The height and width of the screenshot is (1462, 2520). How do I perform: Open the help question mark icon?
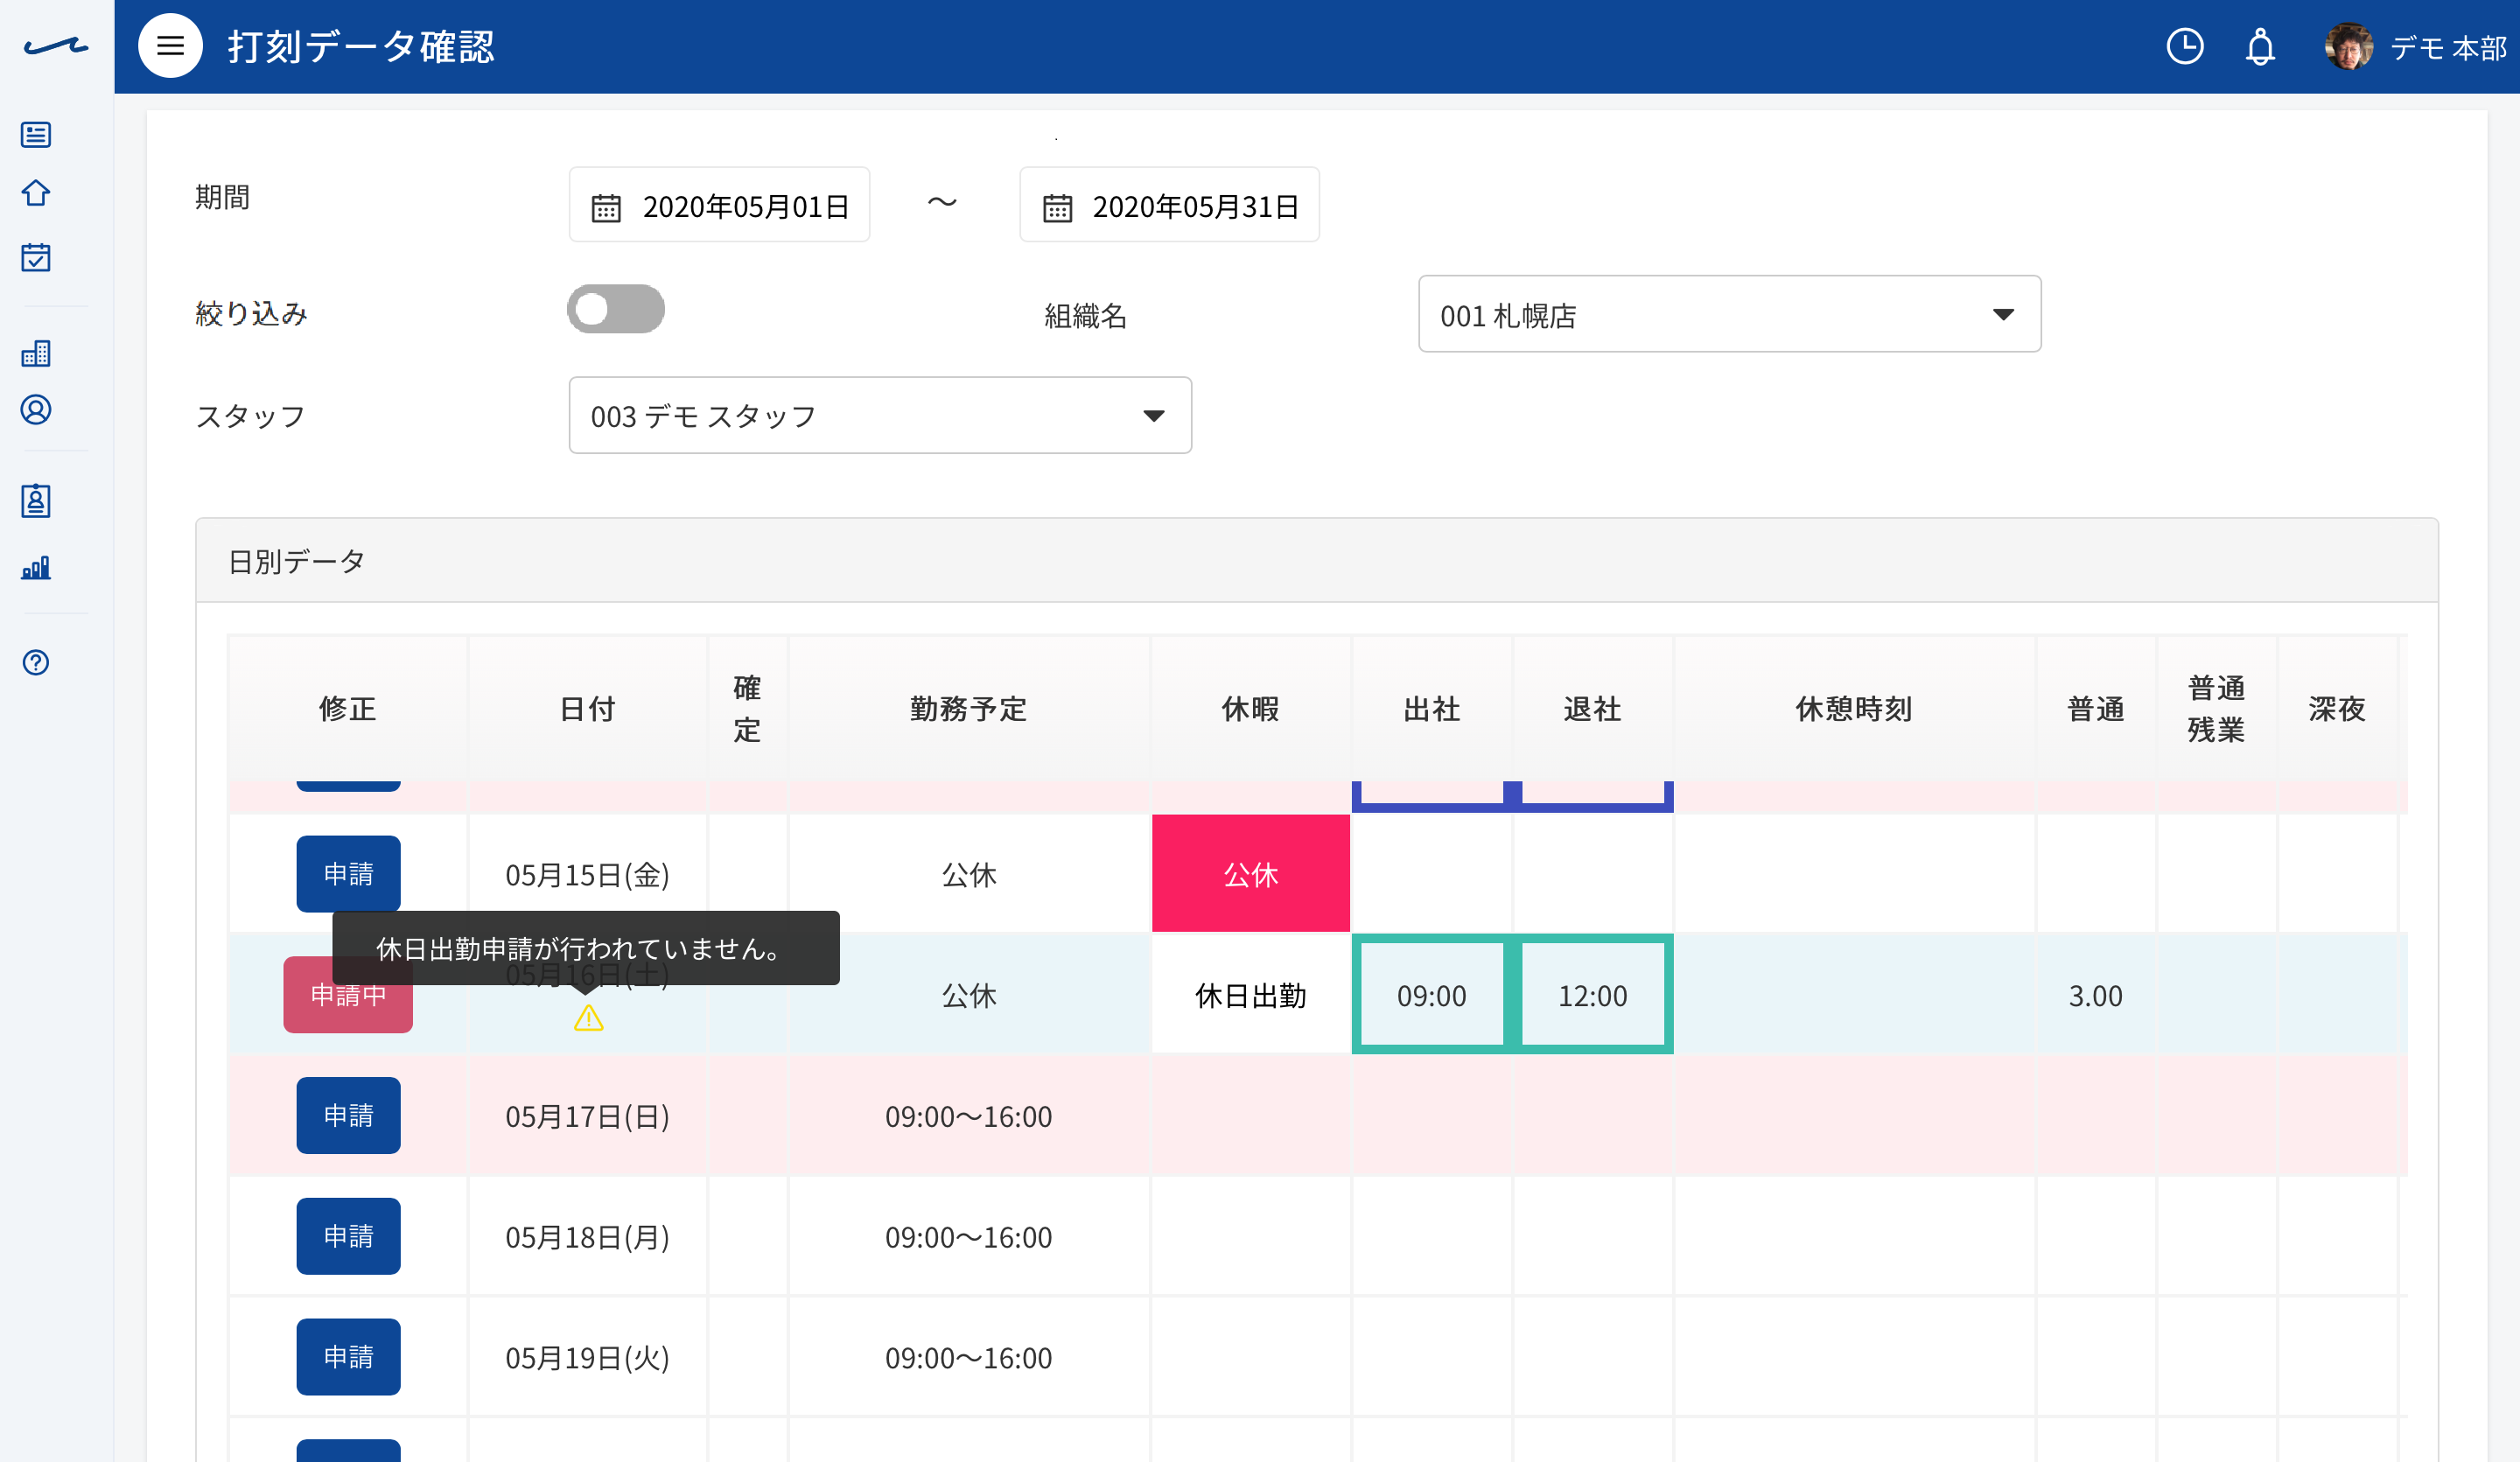tap(36, 662)
